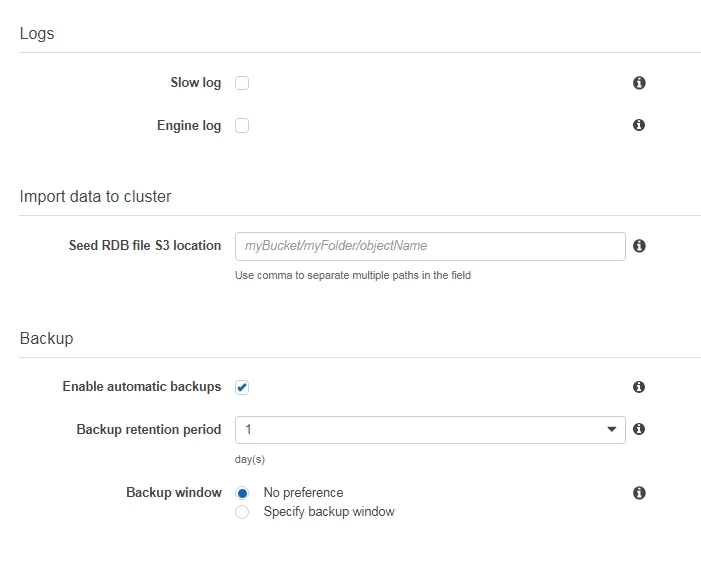The image size is (701, 567).
Task: Click the info icon for Engine log
Action: (639, 125)
